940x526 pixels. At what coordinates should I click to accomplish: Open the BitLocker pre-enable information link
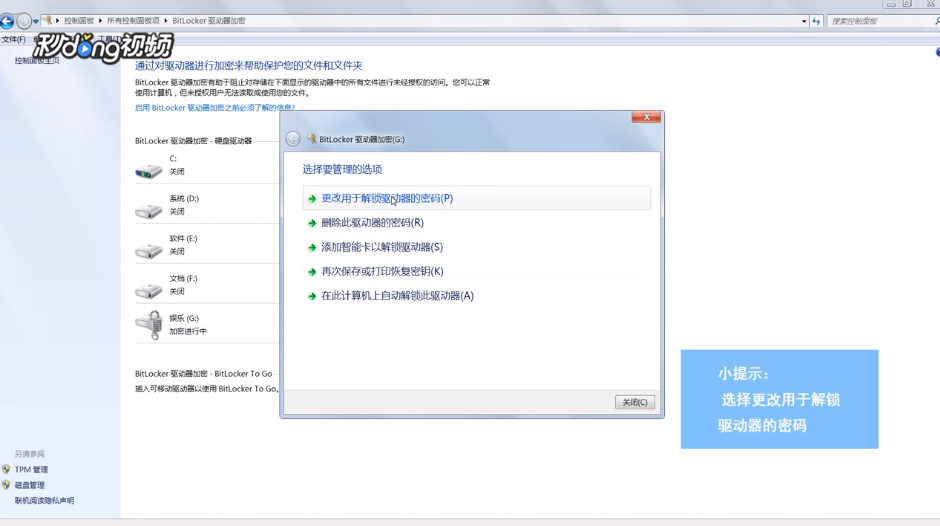pos(215,108)
